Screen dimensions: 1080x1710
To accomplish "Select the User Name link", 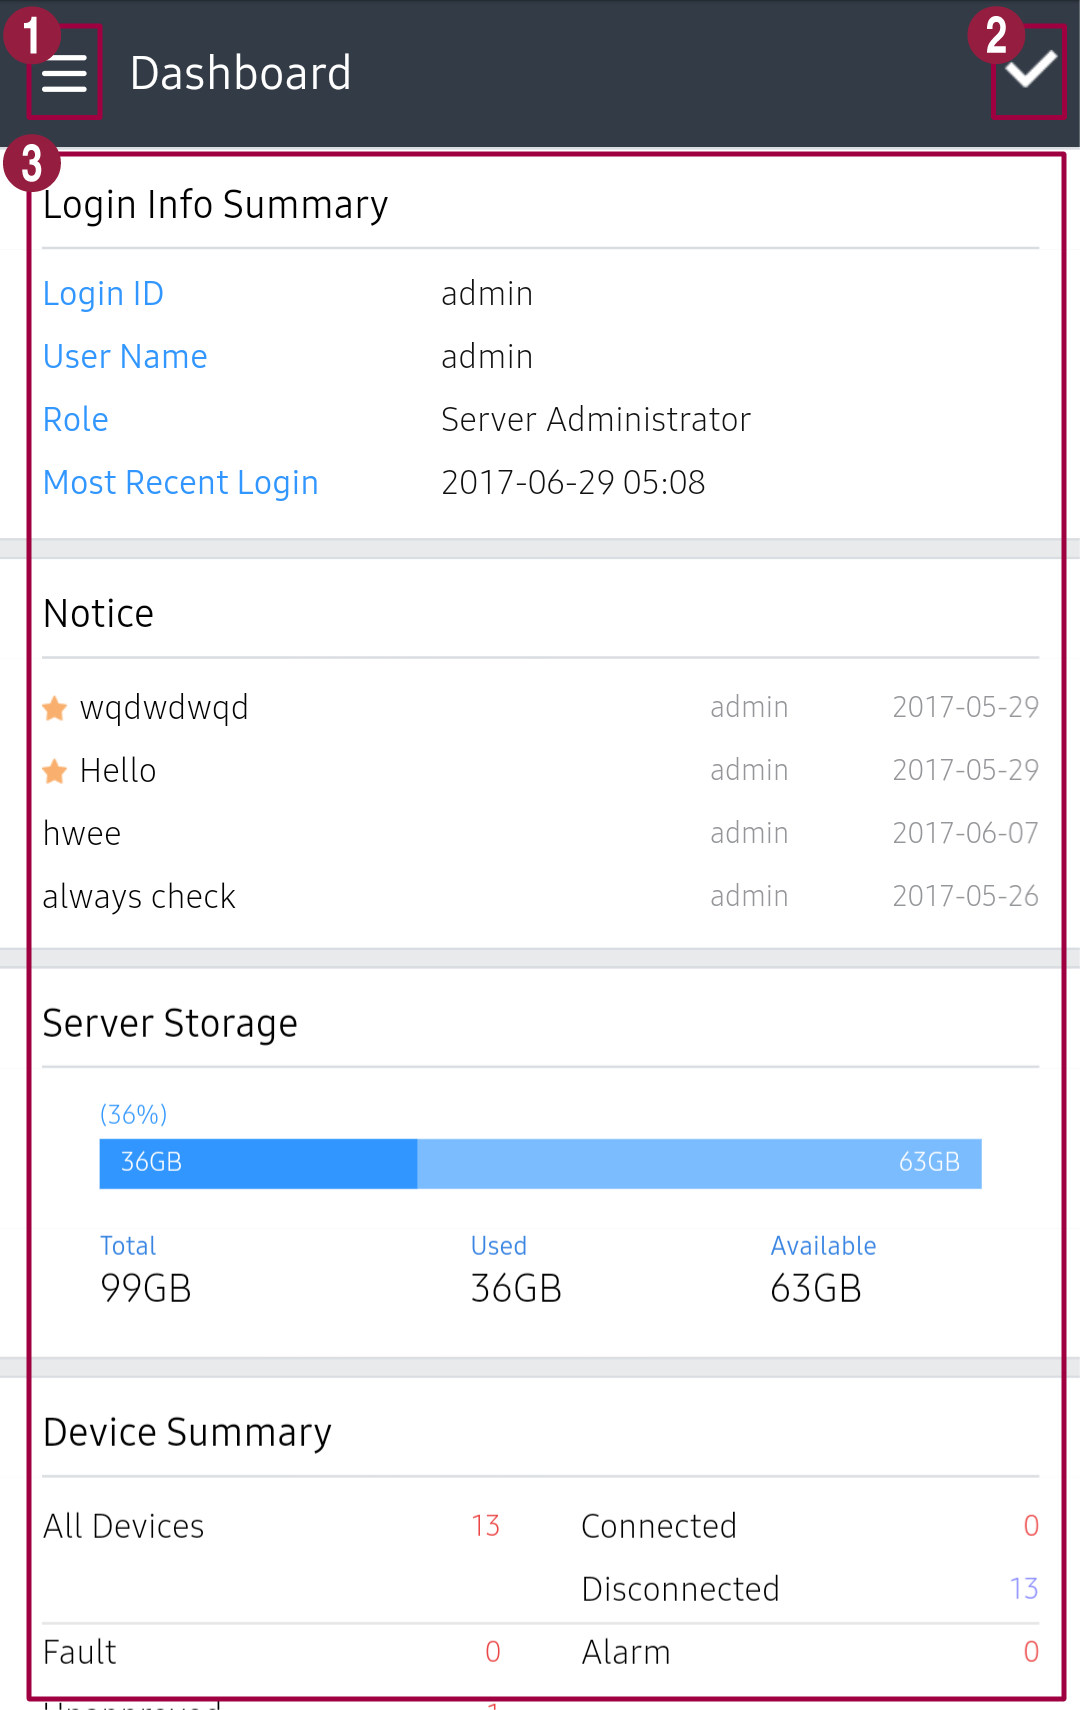I will [x=125, y=356].
